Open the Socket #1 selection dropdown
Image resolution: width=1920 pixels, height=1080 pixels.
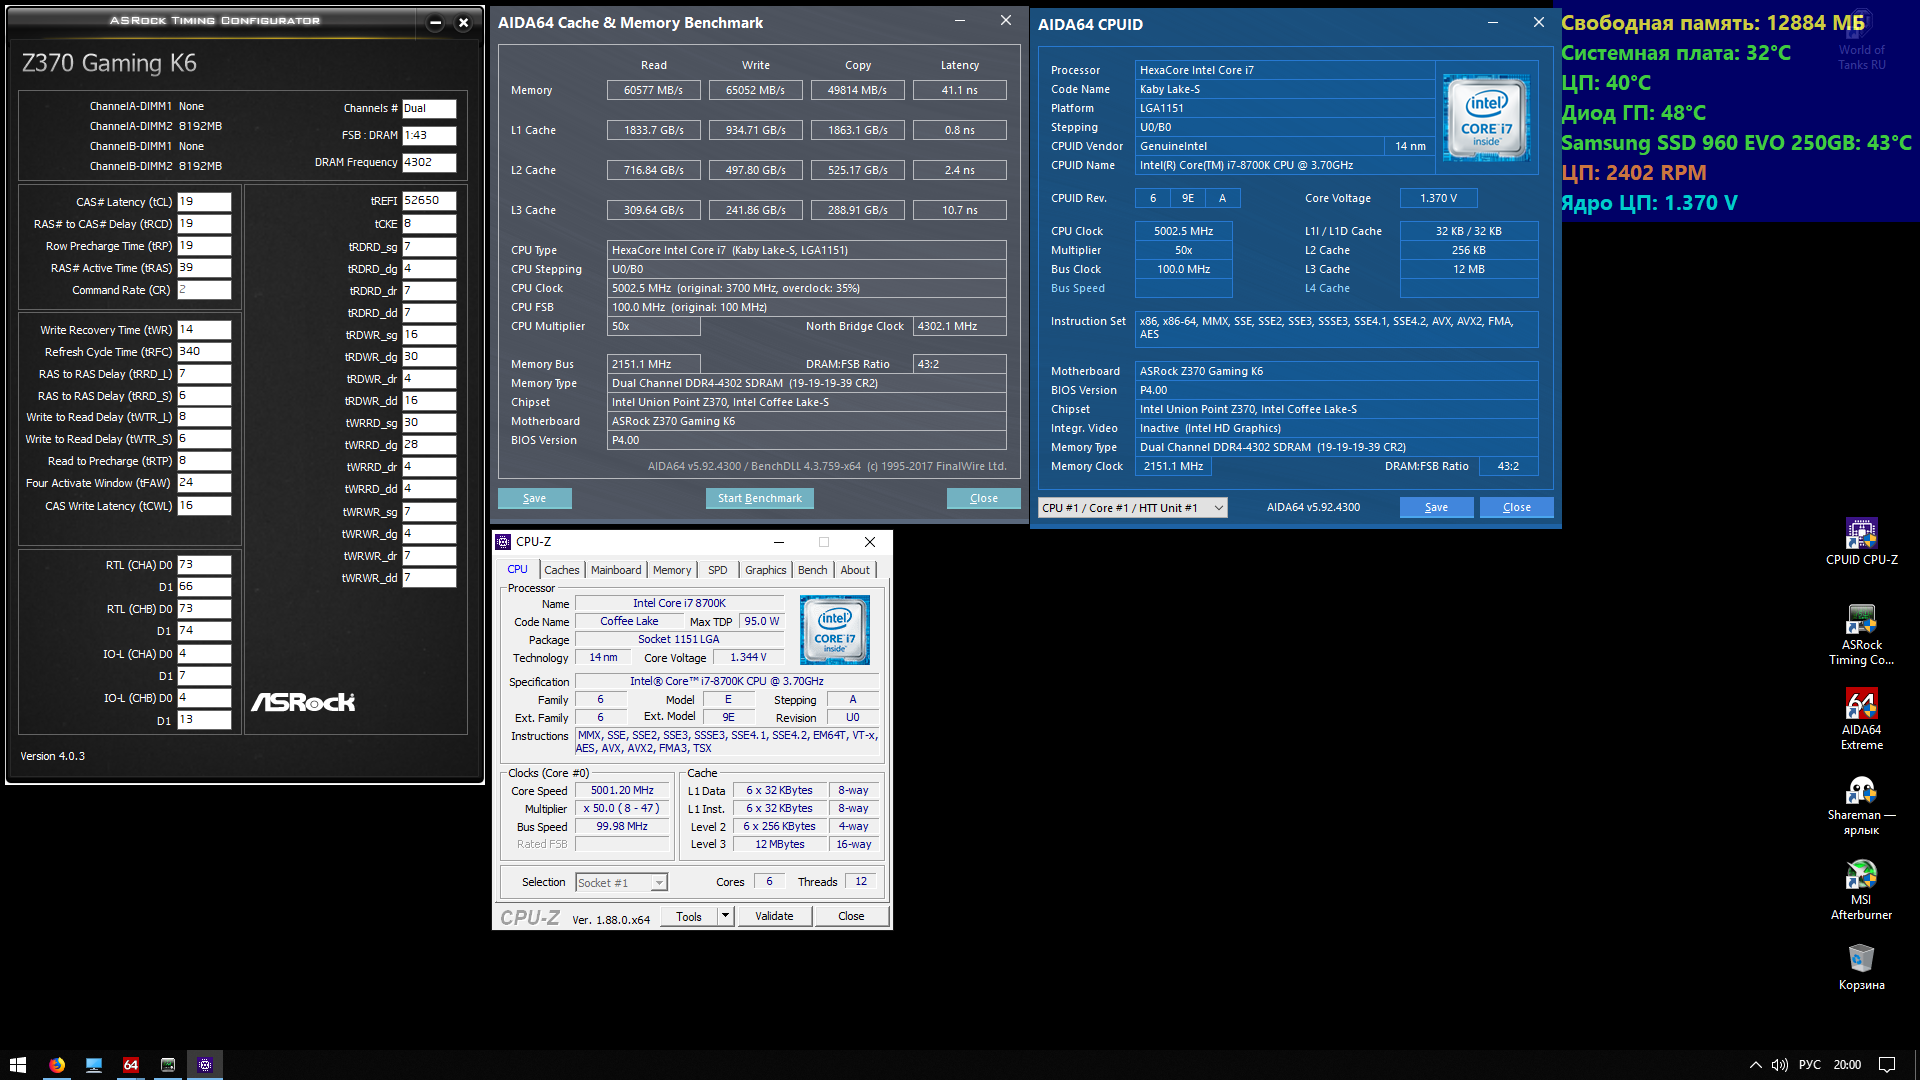click(x=658, y=883)
